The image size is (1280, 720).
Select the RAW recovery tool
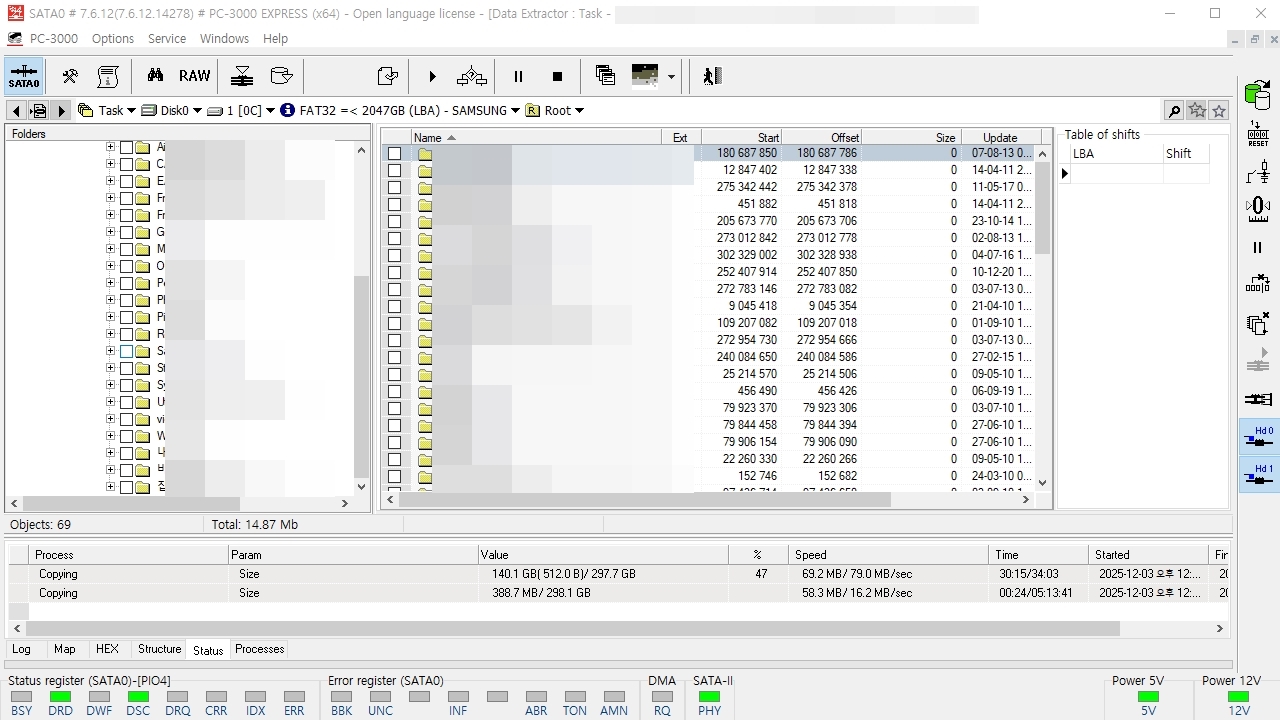(195, 76)
